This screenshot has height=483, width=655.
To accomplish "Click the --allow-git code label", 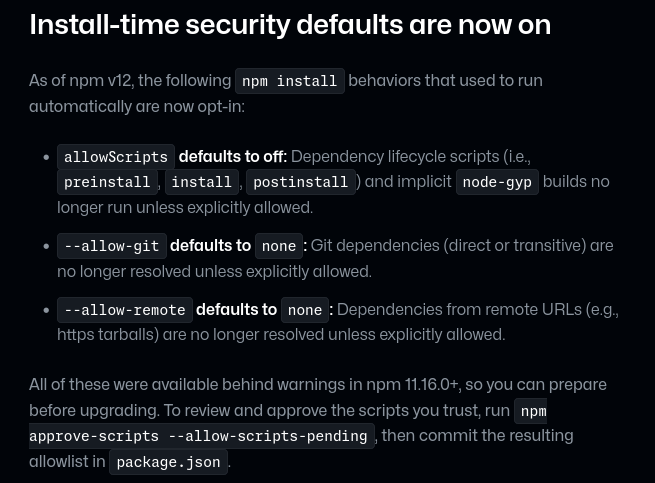I will (112, 246).
